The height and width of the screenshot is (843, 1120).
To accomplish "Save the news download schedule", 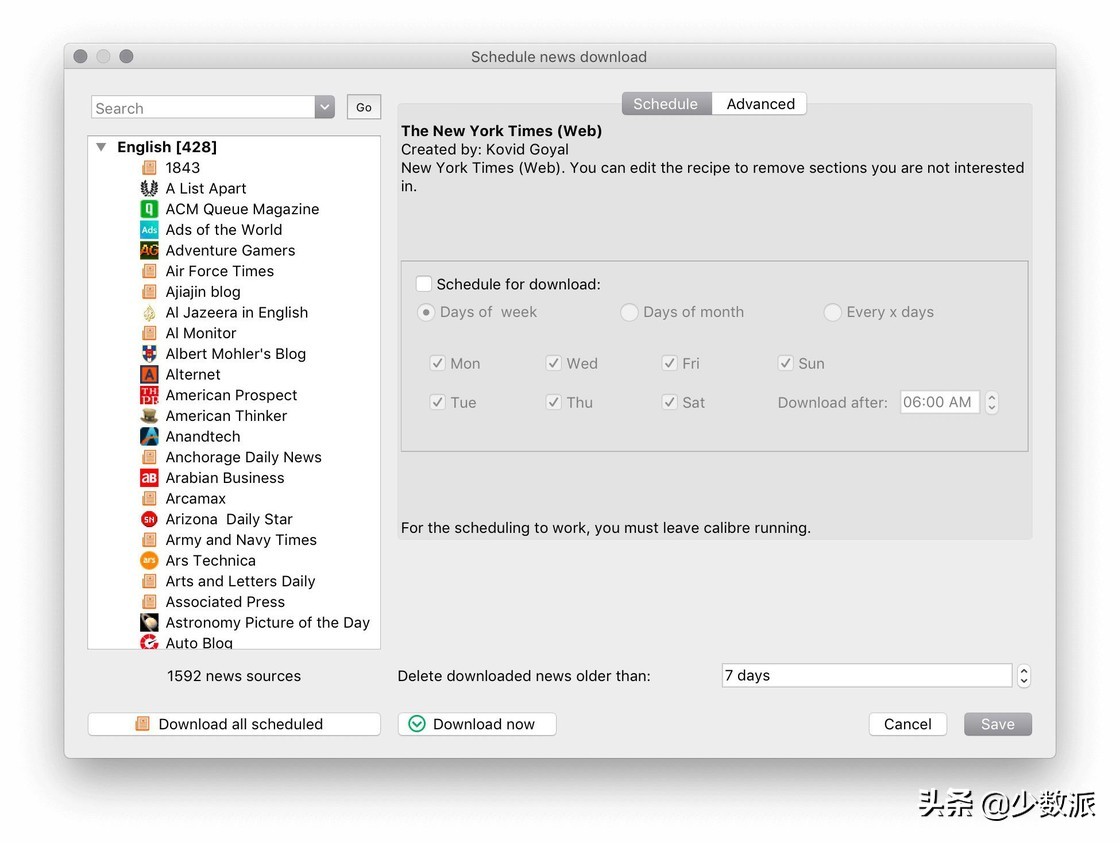I will point(998,724).
